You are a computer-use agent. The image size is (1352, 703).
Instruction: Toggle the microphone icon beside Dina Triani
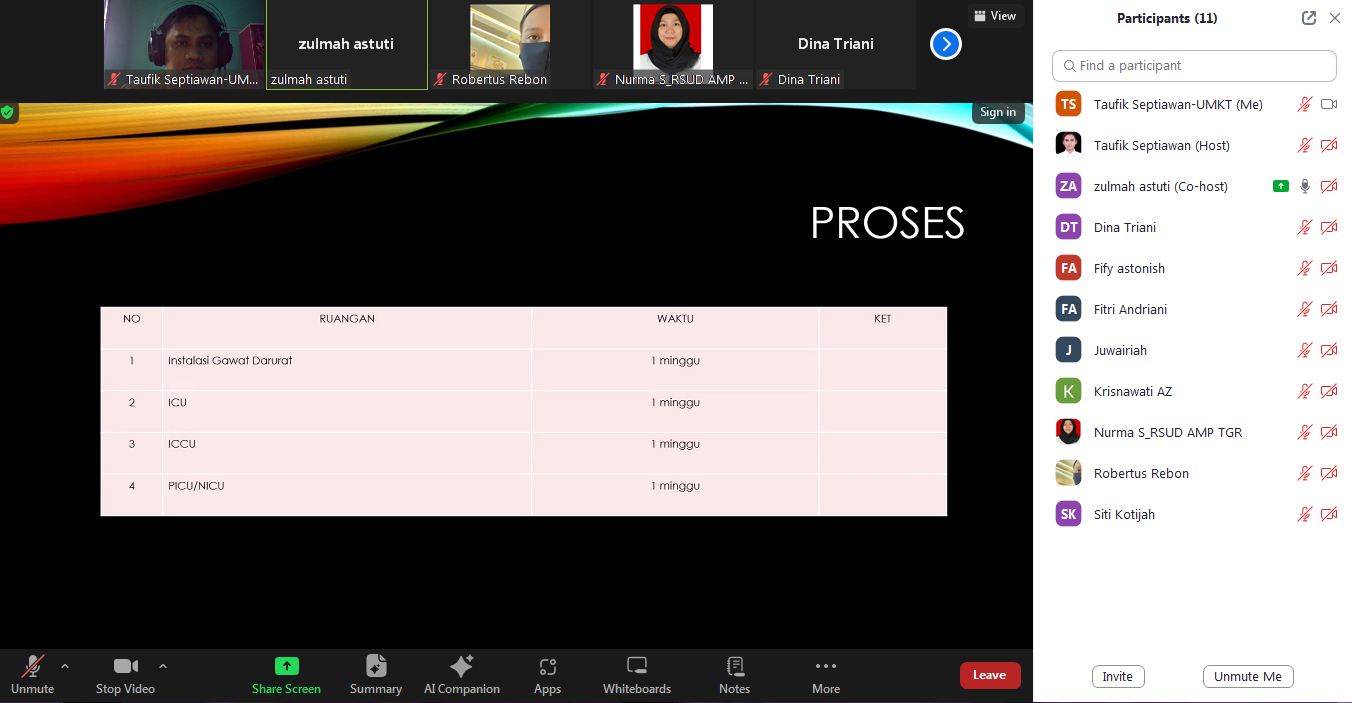click(1304, 228)
